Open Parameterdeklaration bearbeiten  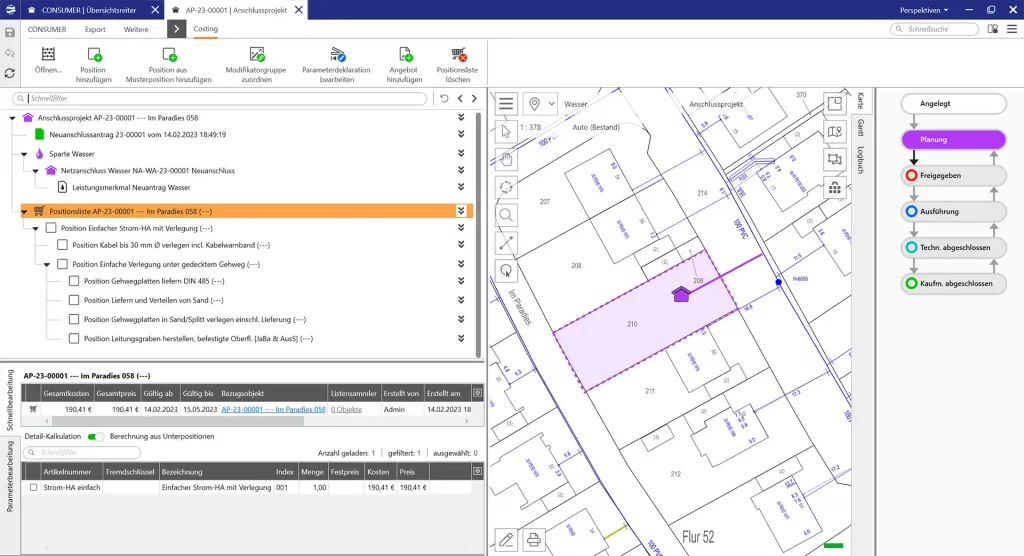336,56
